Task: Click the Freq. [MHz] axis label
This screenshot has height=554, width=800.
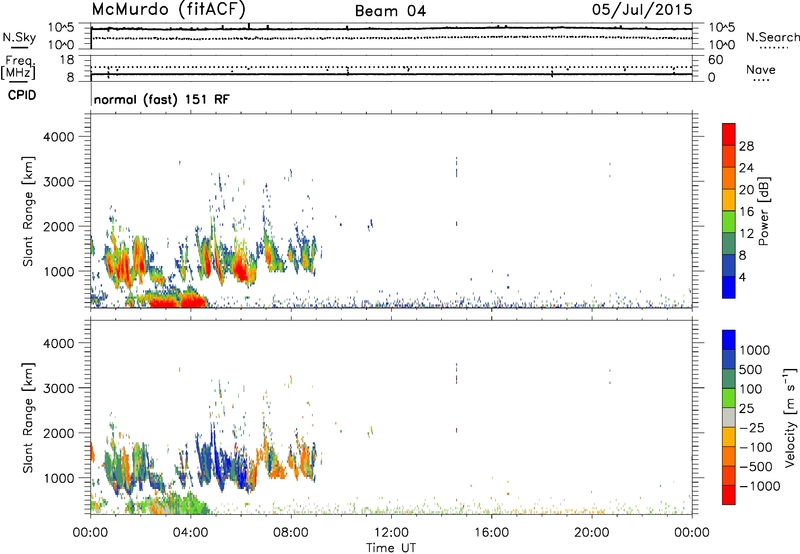Action: tap(18, 68)
